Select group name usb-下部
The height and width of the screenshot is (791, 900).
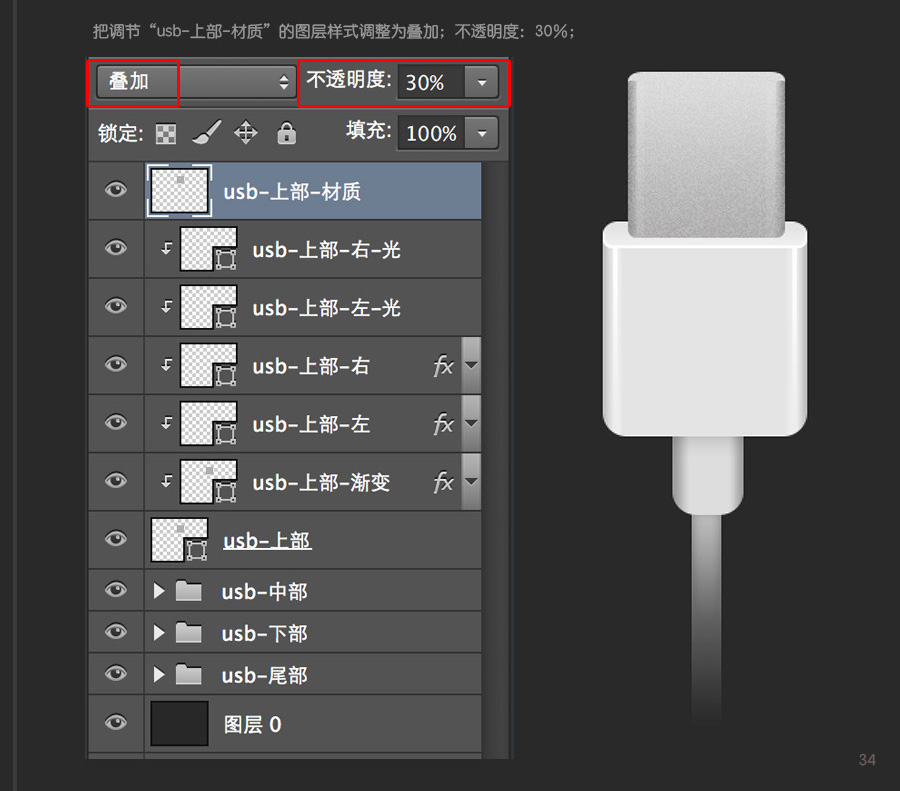click(265, 634)
